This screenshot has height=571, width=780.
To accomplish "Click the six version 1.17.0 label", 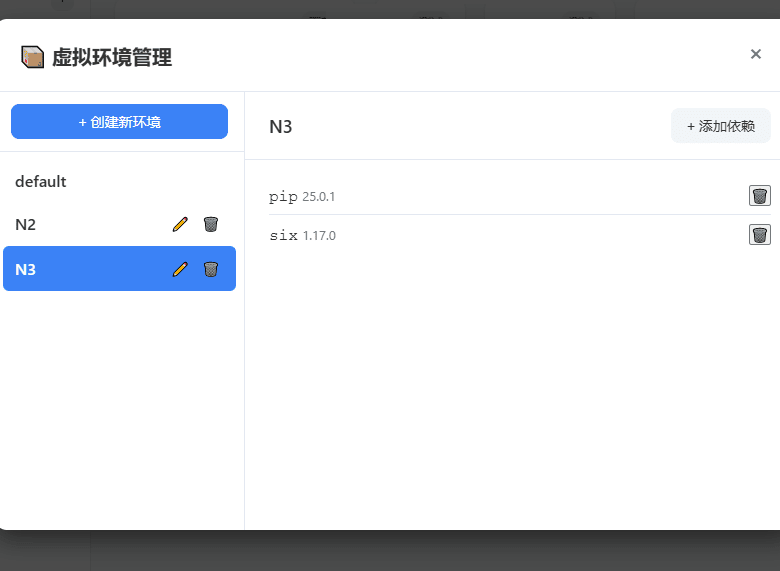I will [319, 236].
